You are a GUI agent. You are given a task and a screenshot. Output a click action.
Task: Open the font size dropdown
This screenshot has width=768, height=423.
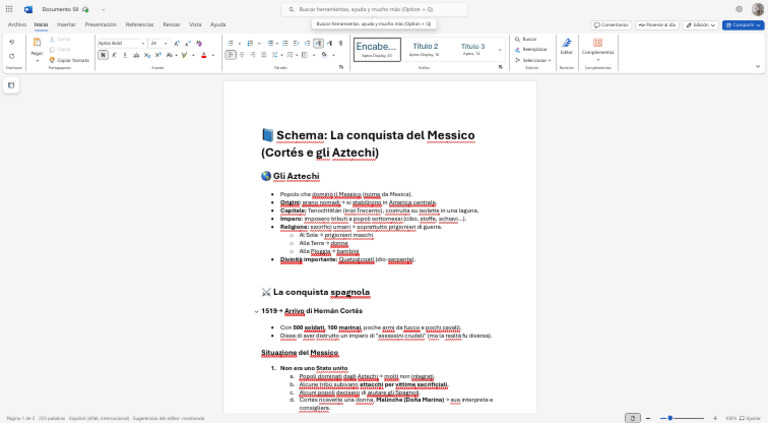166,44
